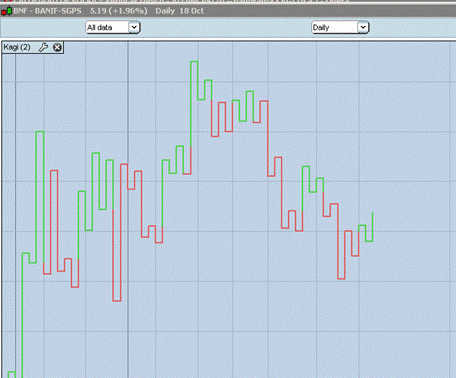Click the dark vertical cursor line mid-chart

(128, 210)
